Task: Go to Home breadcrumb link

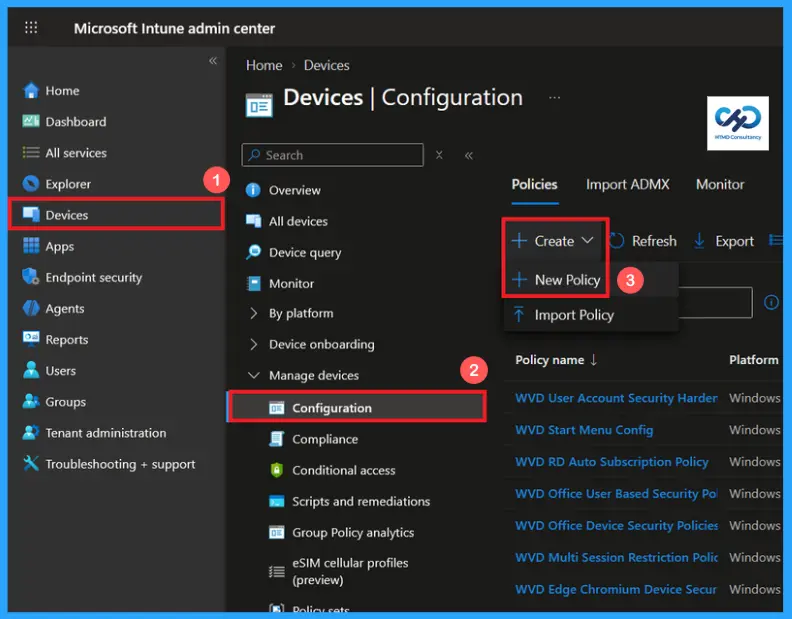Action: click(264, 65)
